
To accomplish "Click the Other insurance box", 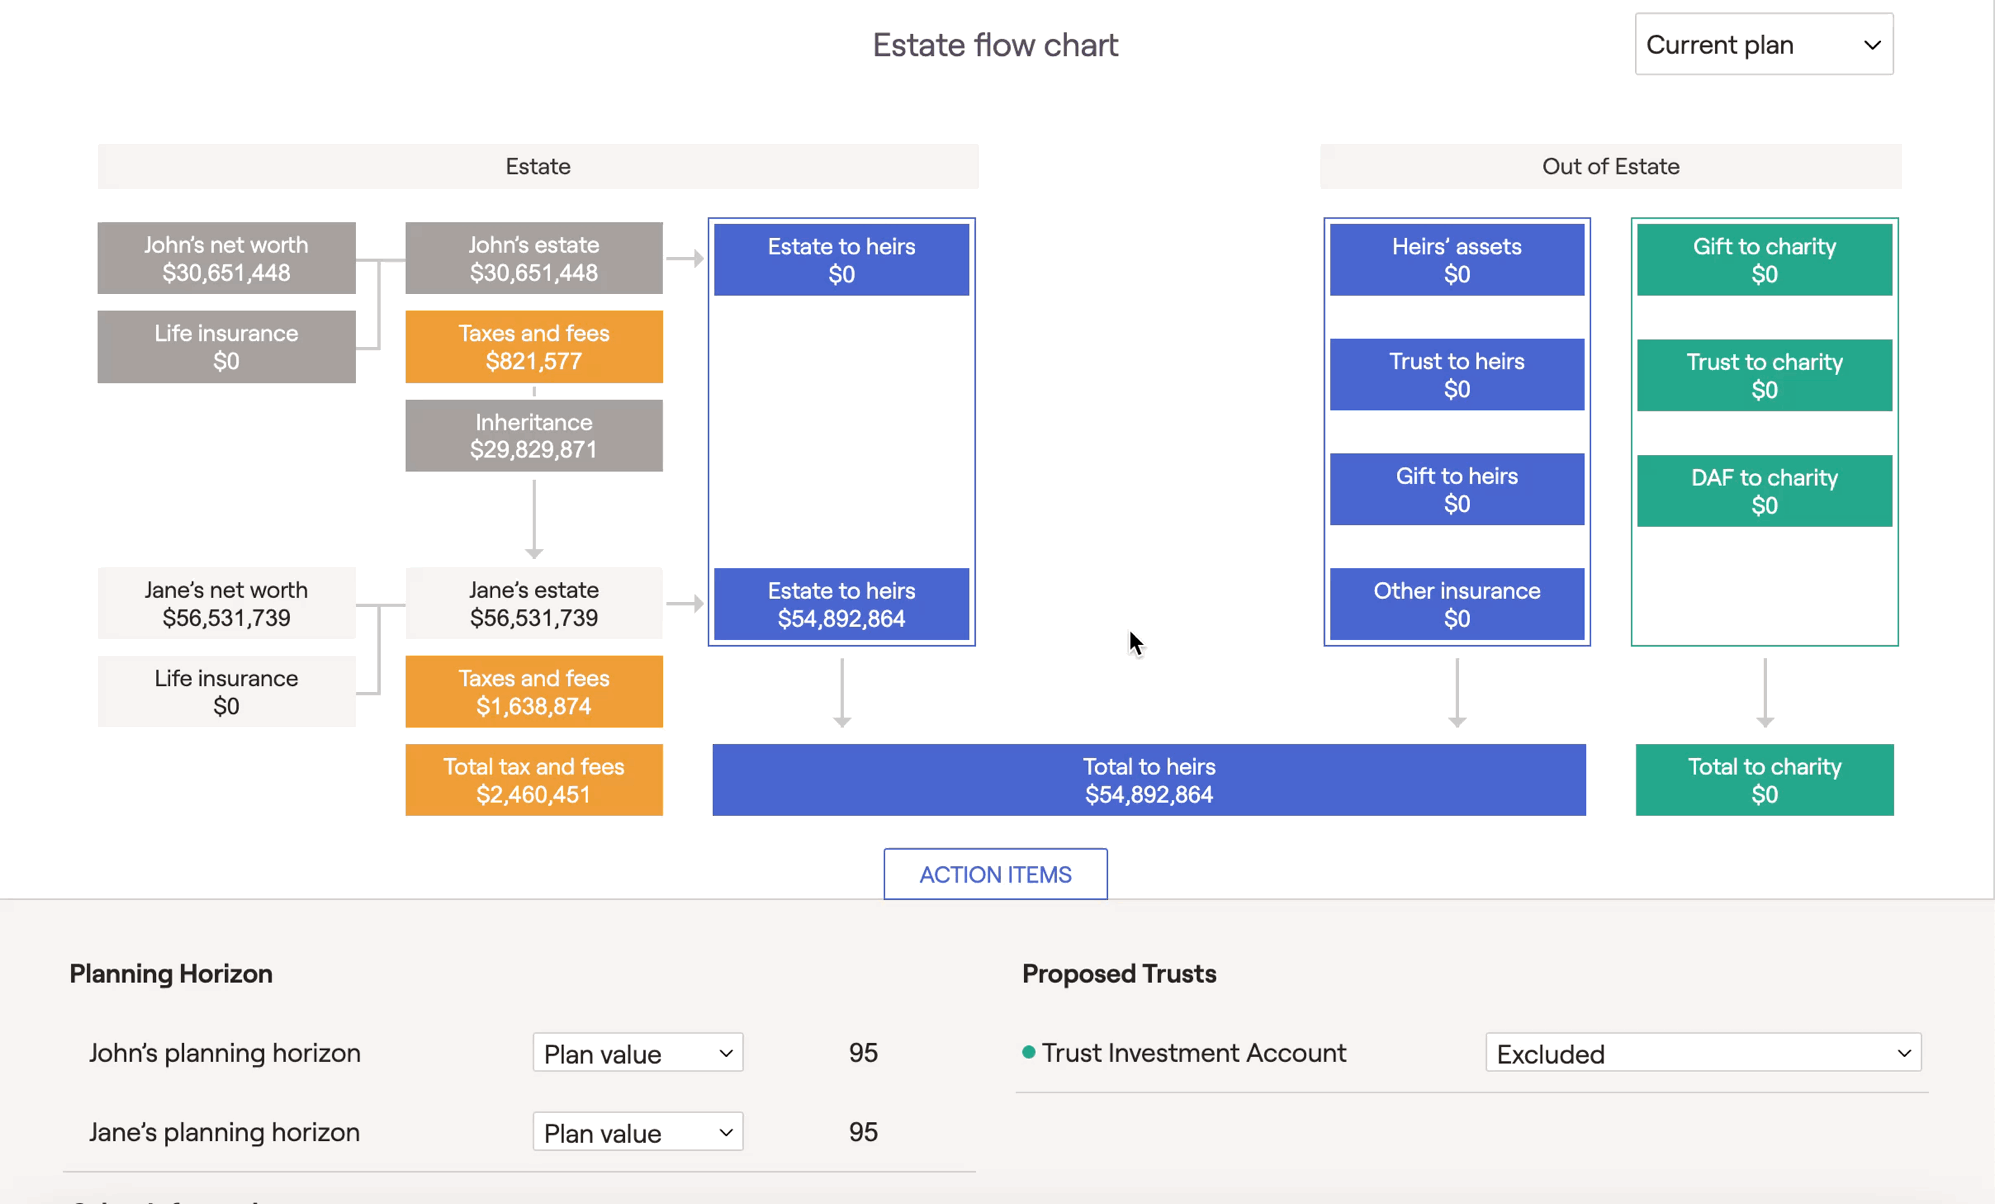I will tap(1456, 604).
